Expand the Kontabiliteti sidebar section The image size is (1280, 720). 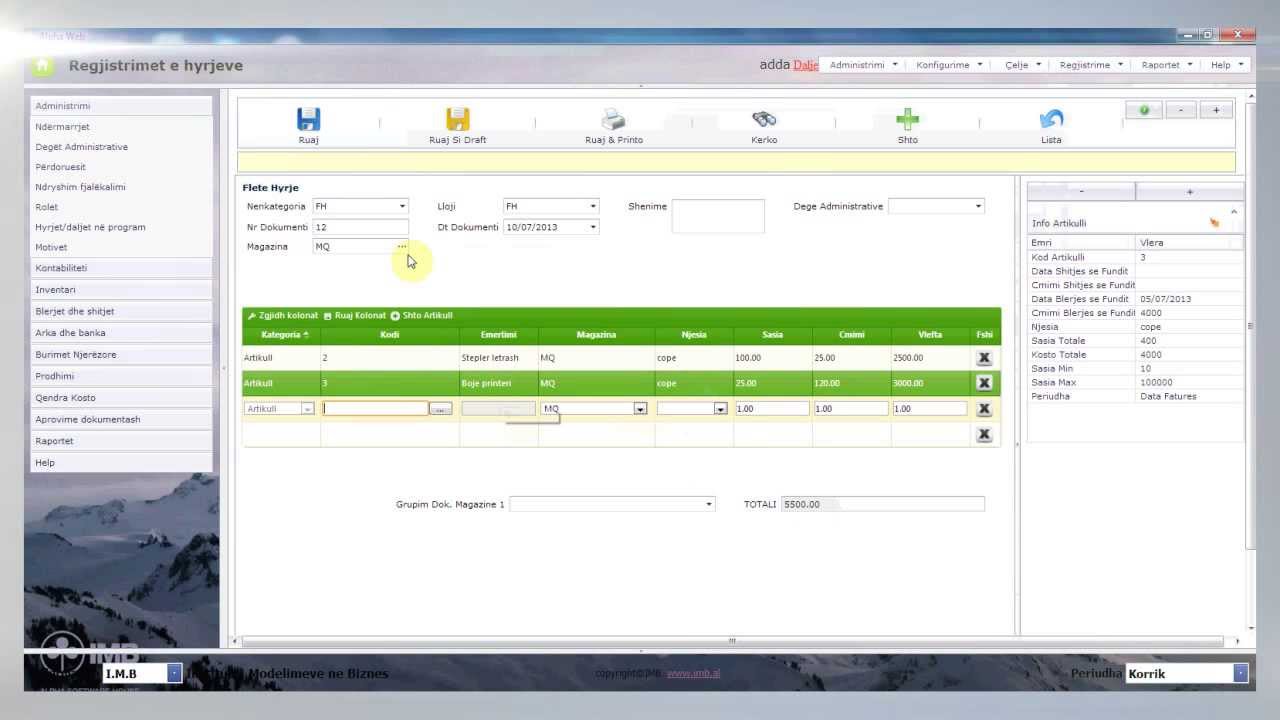[x=121, y=268]
